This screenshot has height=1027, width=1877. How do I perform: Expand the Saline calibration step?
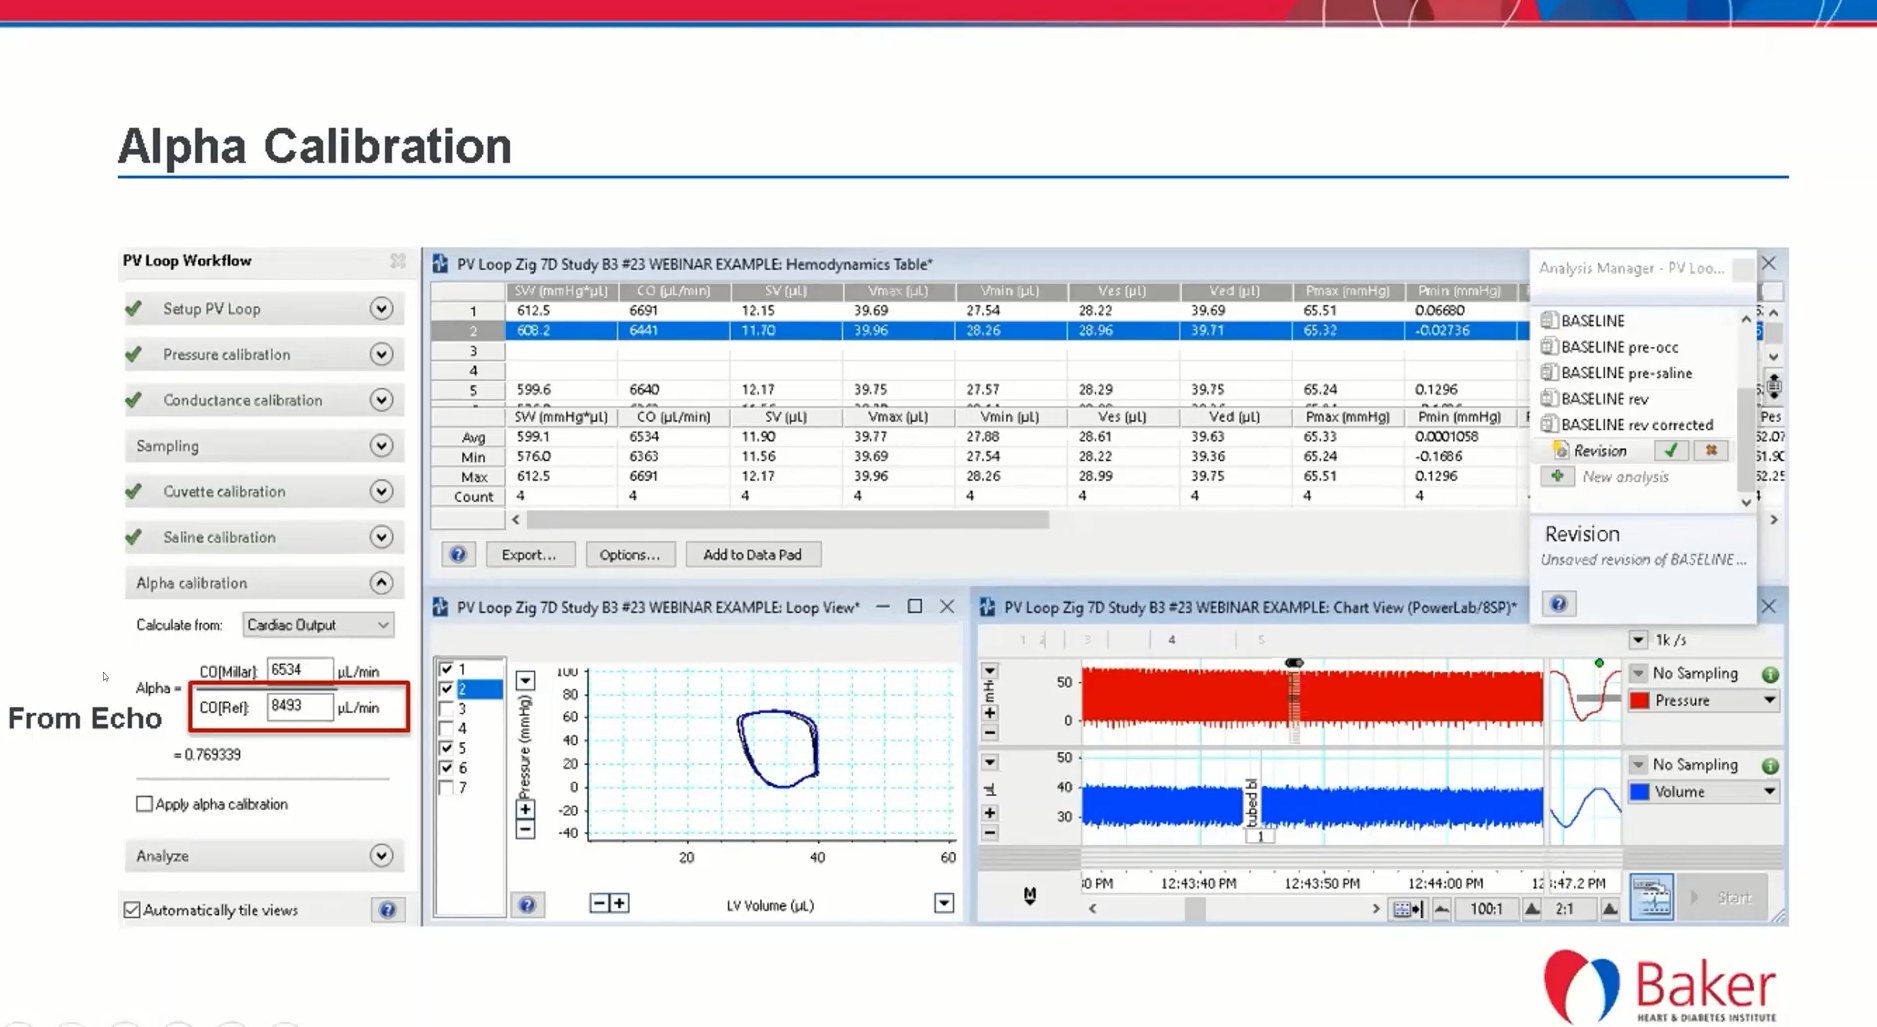tap(381, 538)
